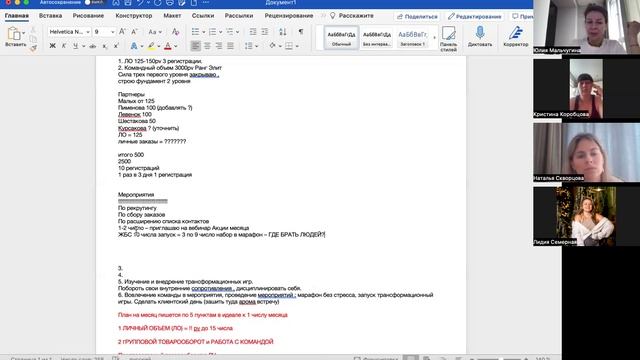Click the print icon in the title bar

(x=169, y=2)
